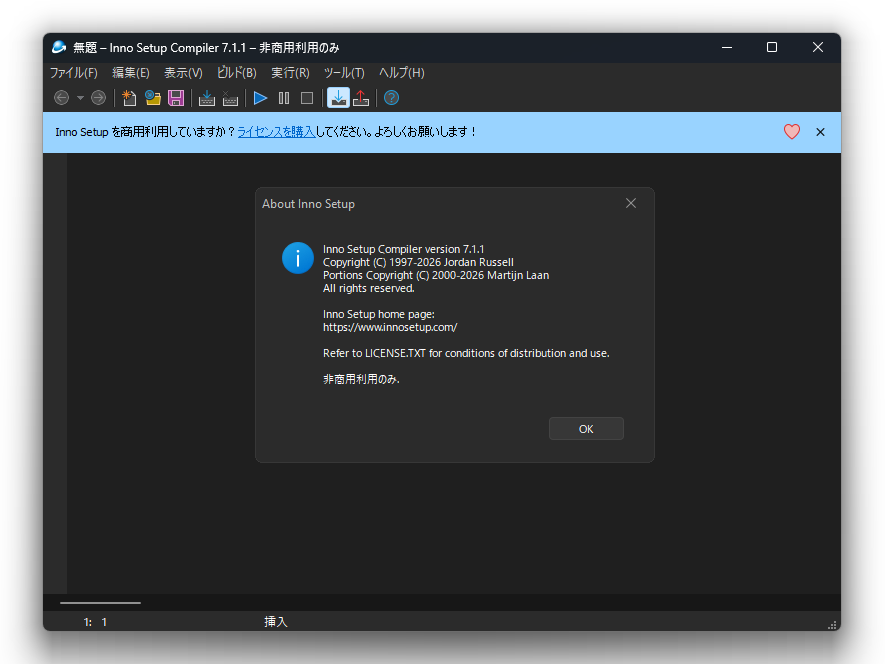Open the 編集(E) menu
885x664 pixels.
[x=130, y=73]
